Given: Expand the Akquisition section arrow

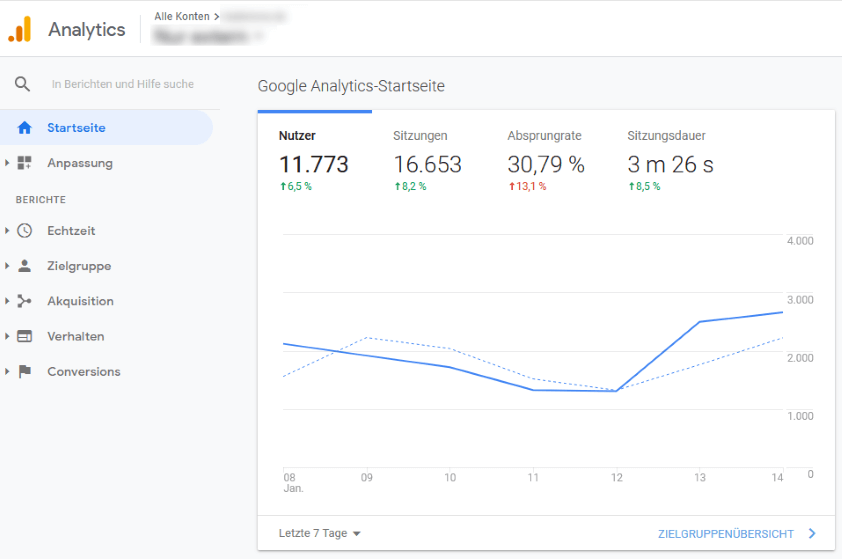Looking at the screenshot, I should coord(7,301).
